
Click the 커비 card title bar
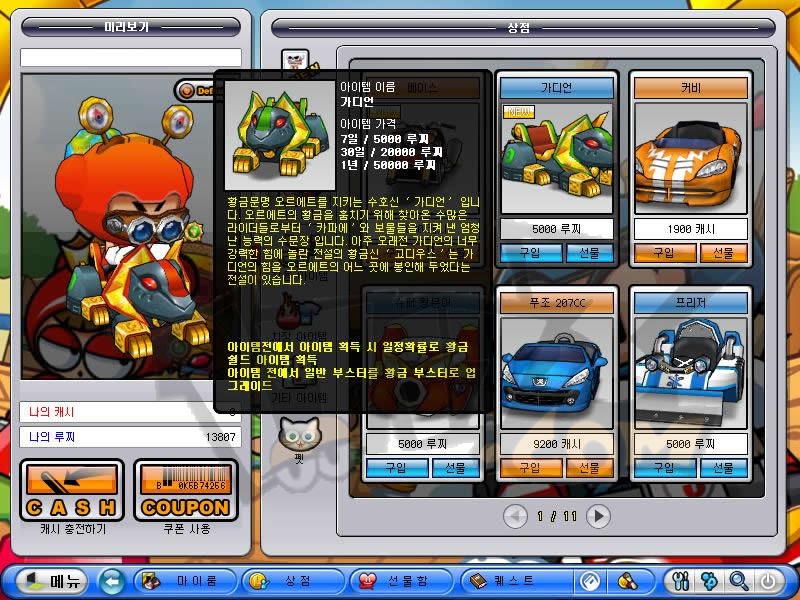tap(690, 88)
